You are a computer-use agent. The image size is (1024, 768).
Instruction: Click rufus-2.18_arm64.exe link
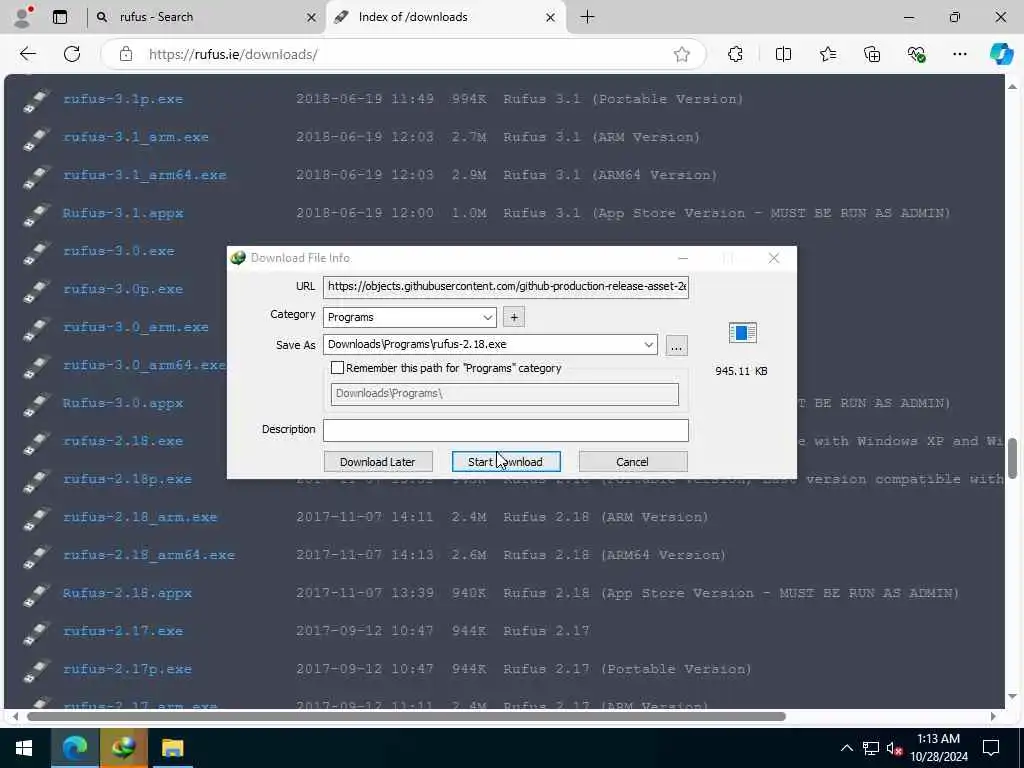(x=149, y=555)
